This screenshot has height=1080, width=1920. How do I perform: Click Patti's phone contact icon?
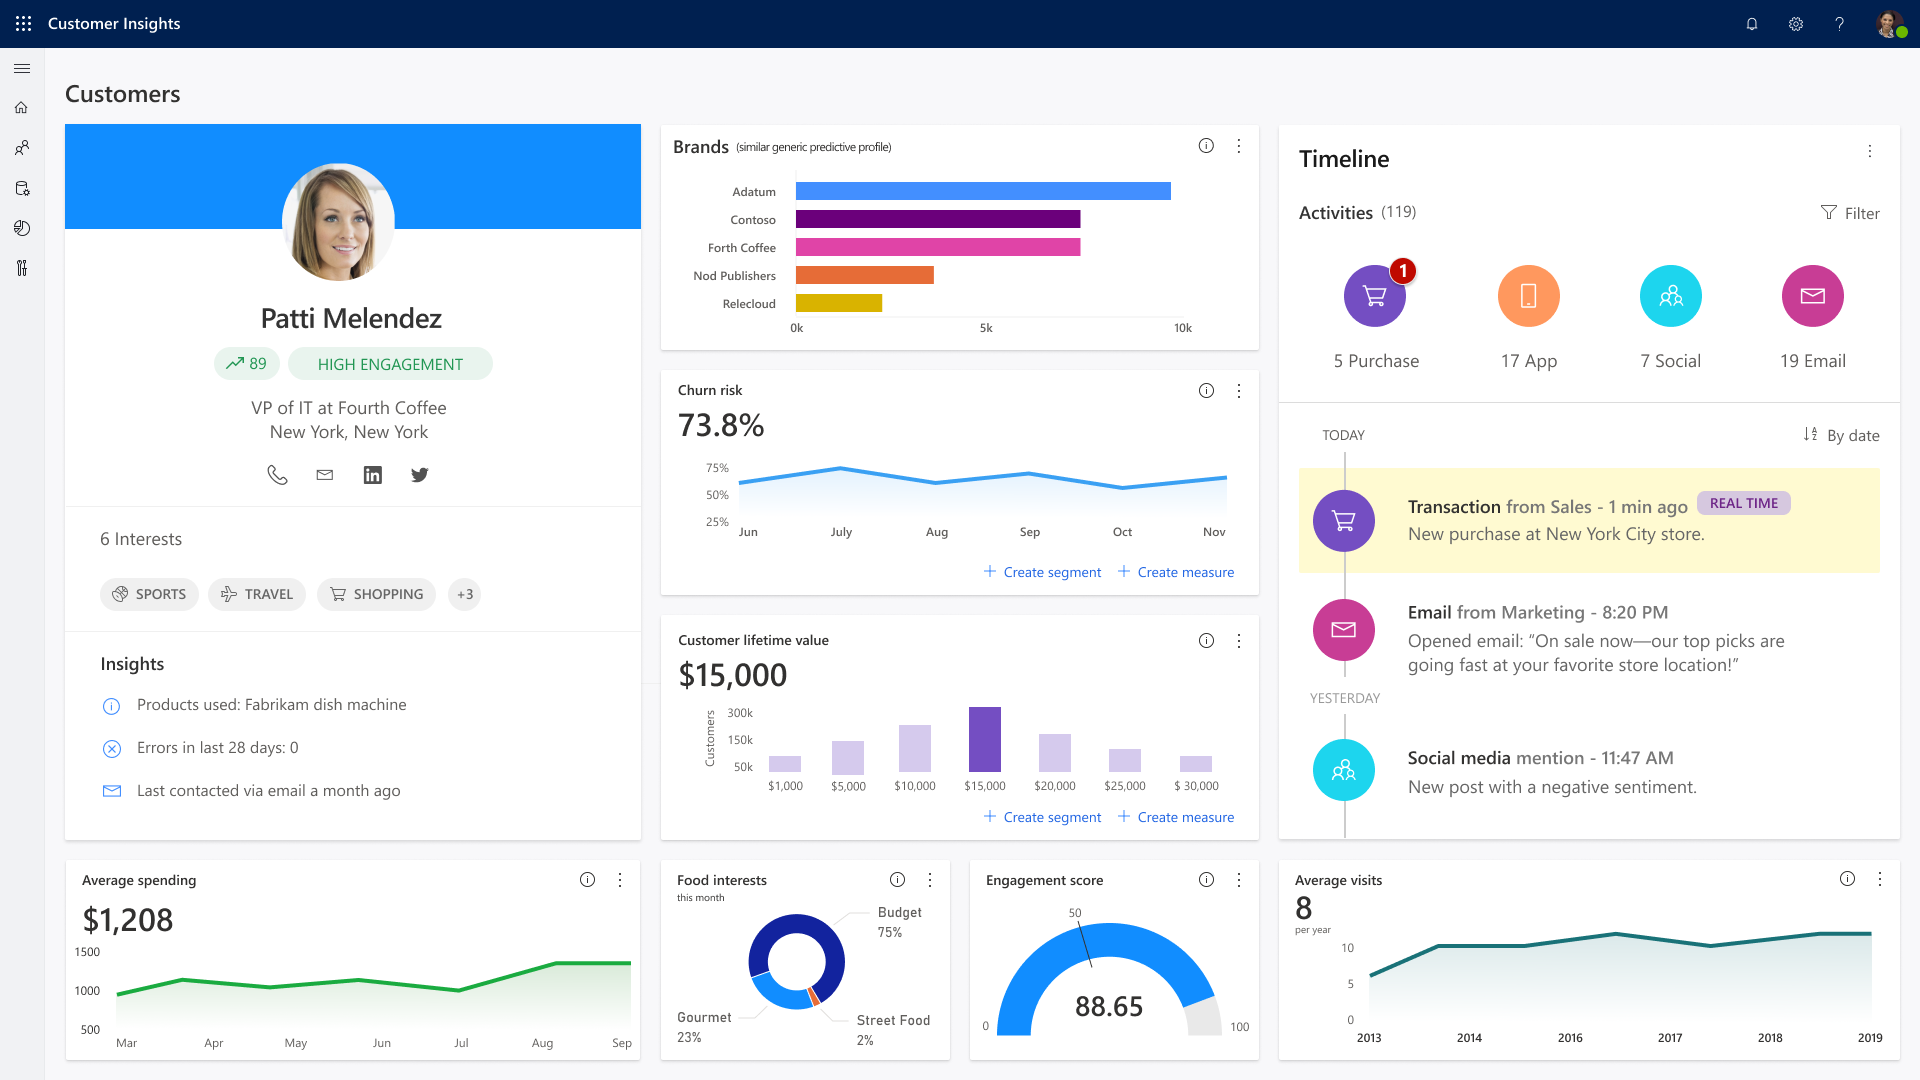(x=276, y=475)
